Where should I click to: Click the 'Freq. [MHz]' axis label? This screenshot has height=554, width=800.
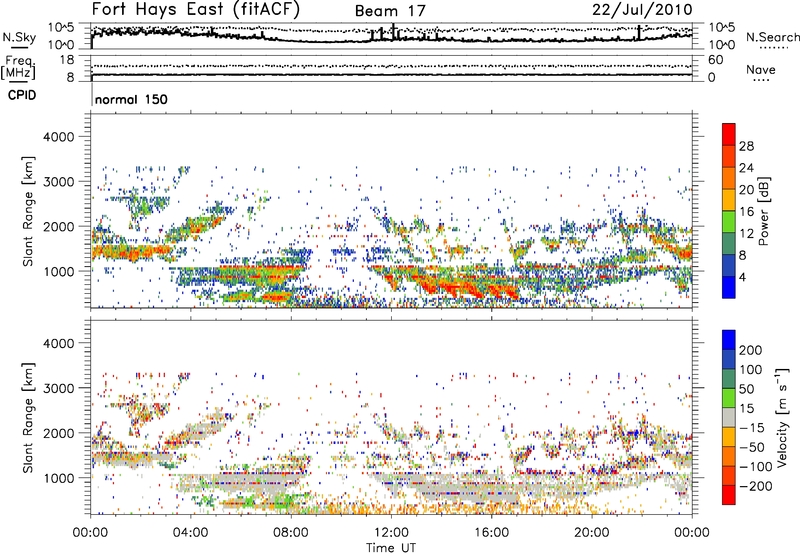tap(19, 68)
